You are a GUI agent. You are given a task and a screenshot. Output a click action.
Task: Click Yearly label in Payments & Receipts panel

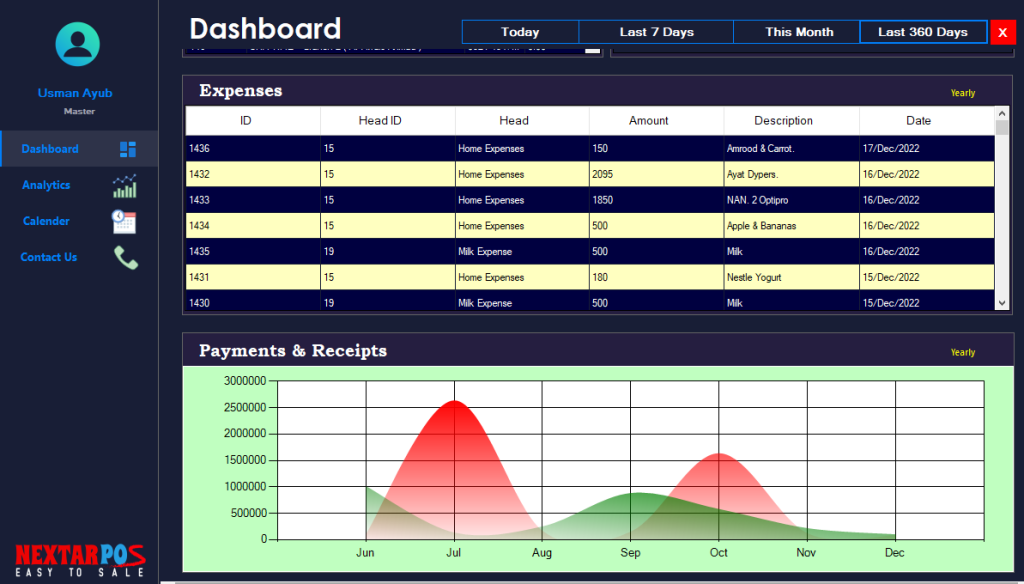(x=963, y=352)
